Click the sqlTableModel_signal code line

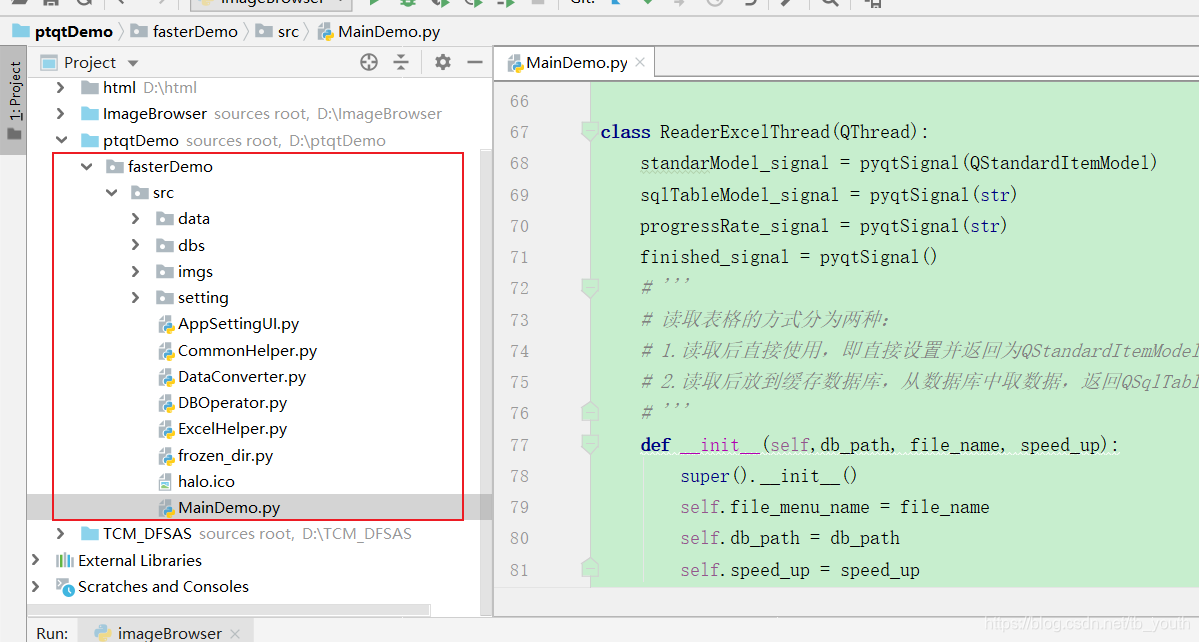pyautogui.click(x=828, y=195)
